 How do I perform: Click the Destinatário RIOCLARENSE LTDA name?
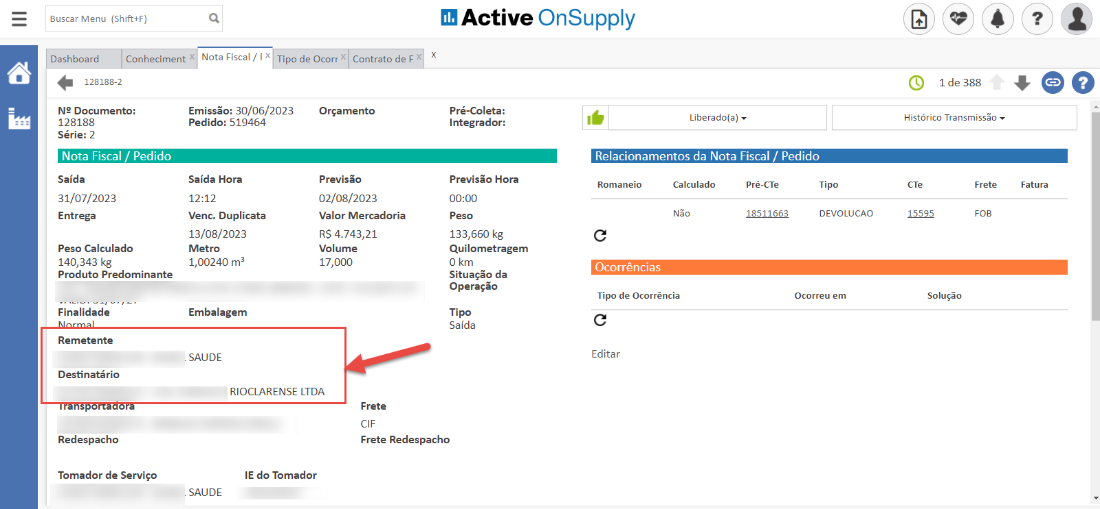point(277,392)
